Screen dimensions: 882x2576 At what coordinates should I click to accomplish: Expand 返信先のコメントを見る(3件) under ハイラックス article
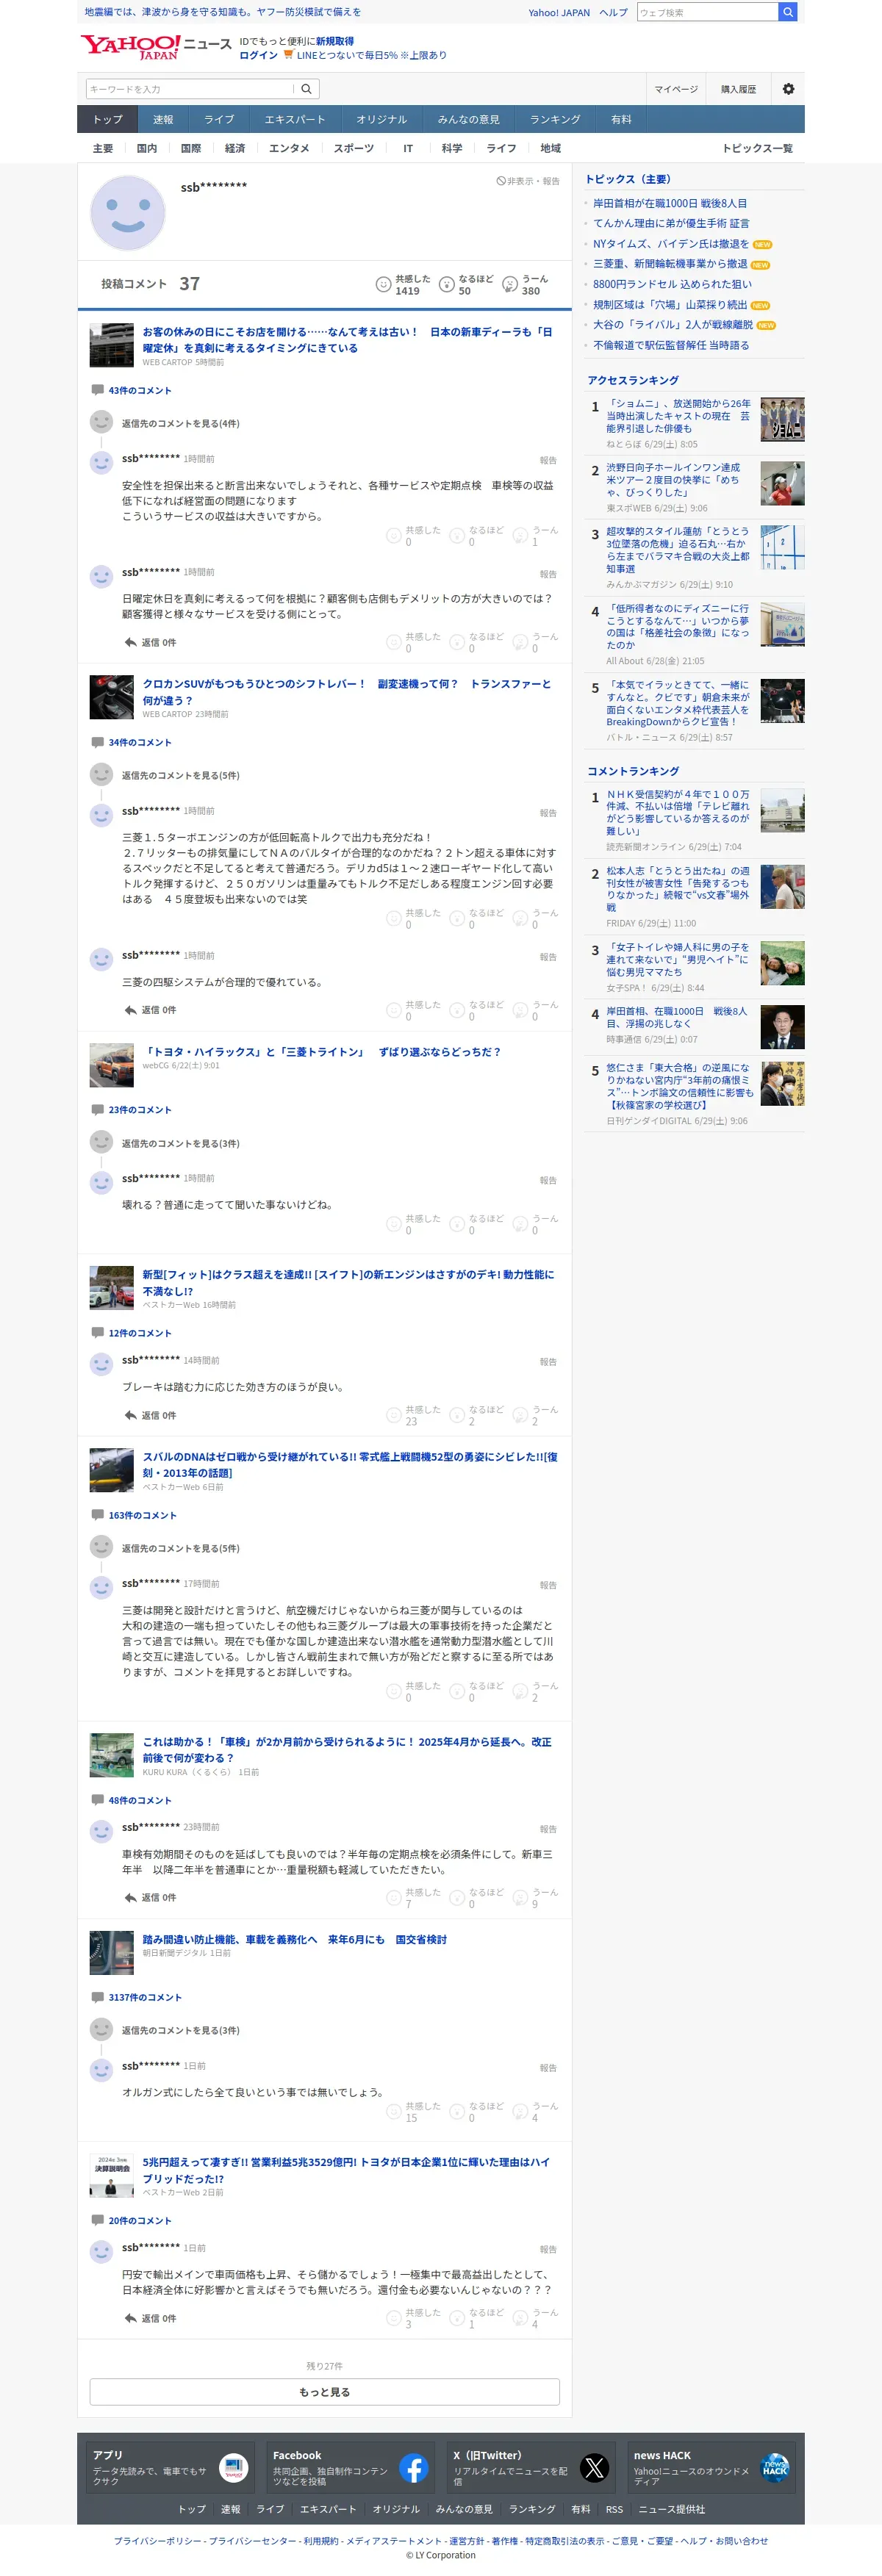180,1143
